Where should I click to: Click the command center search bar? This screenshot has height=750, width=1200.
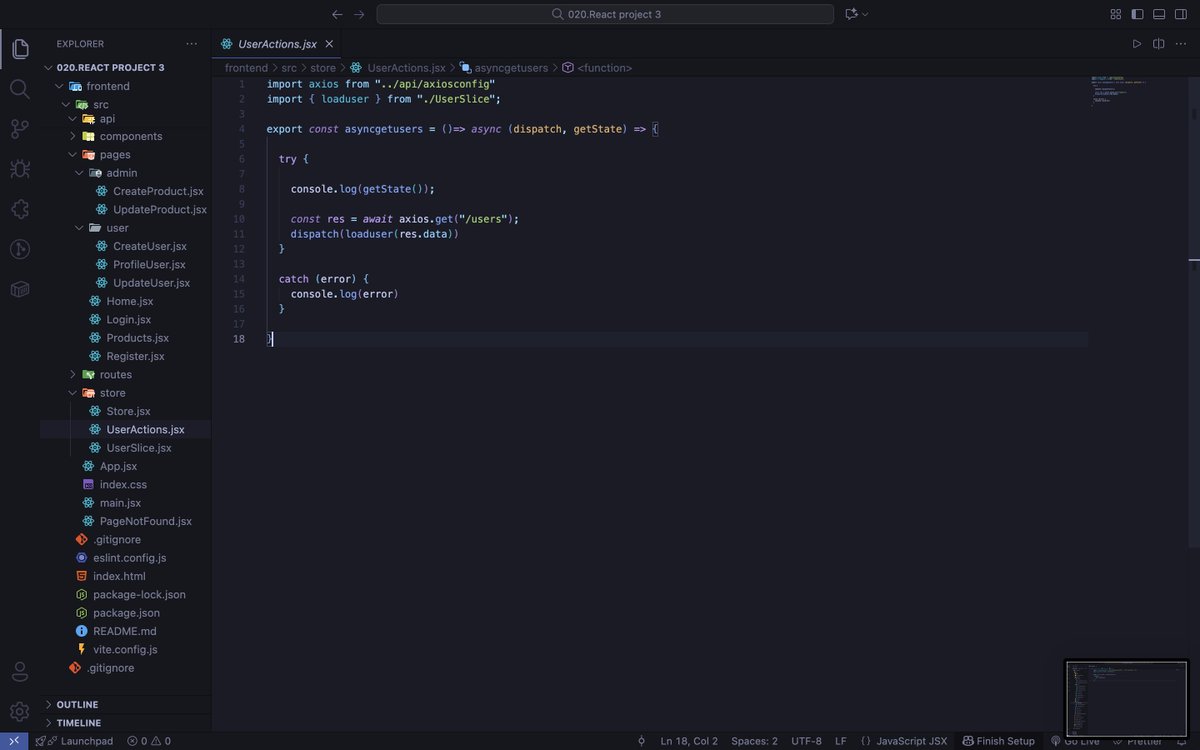603,14
